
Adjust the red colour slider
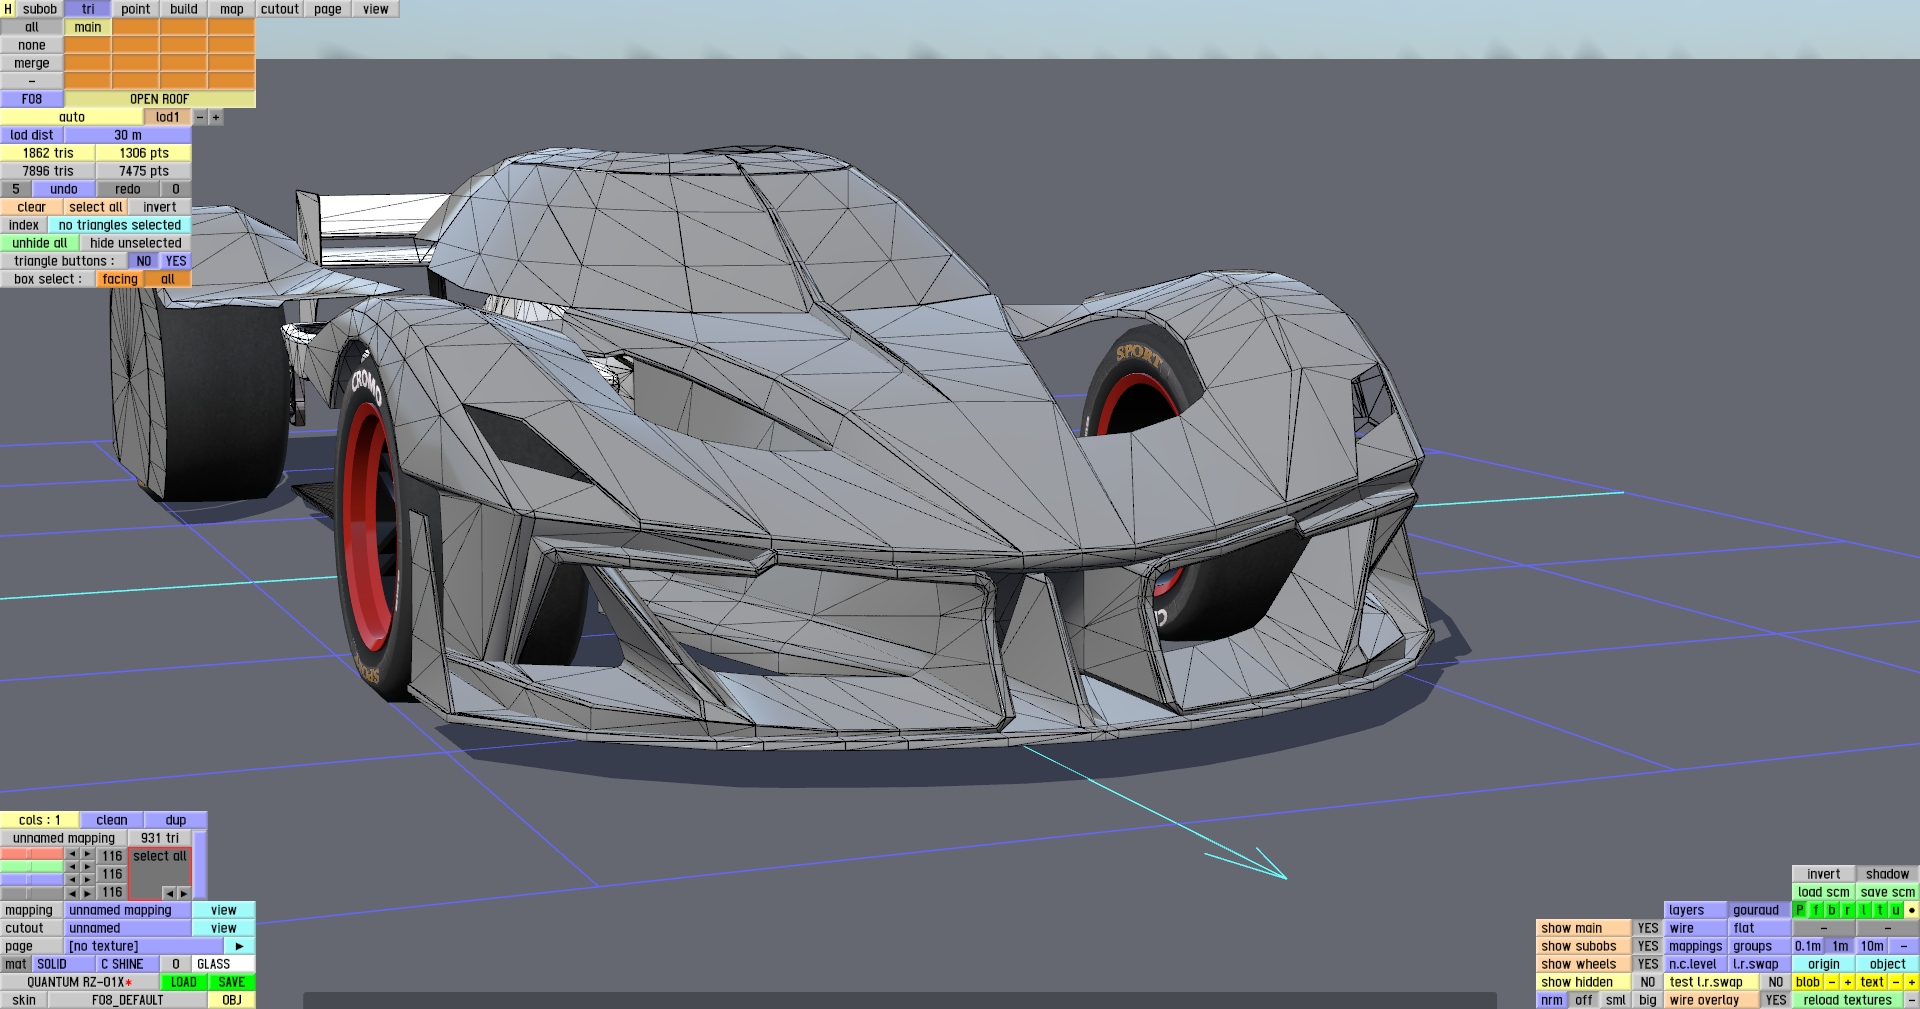(x=32, y=855)
